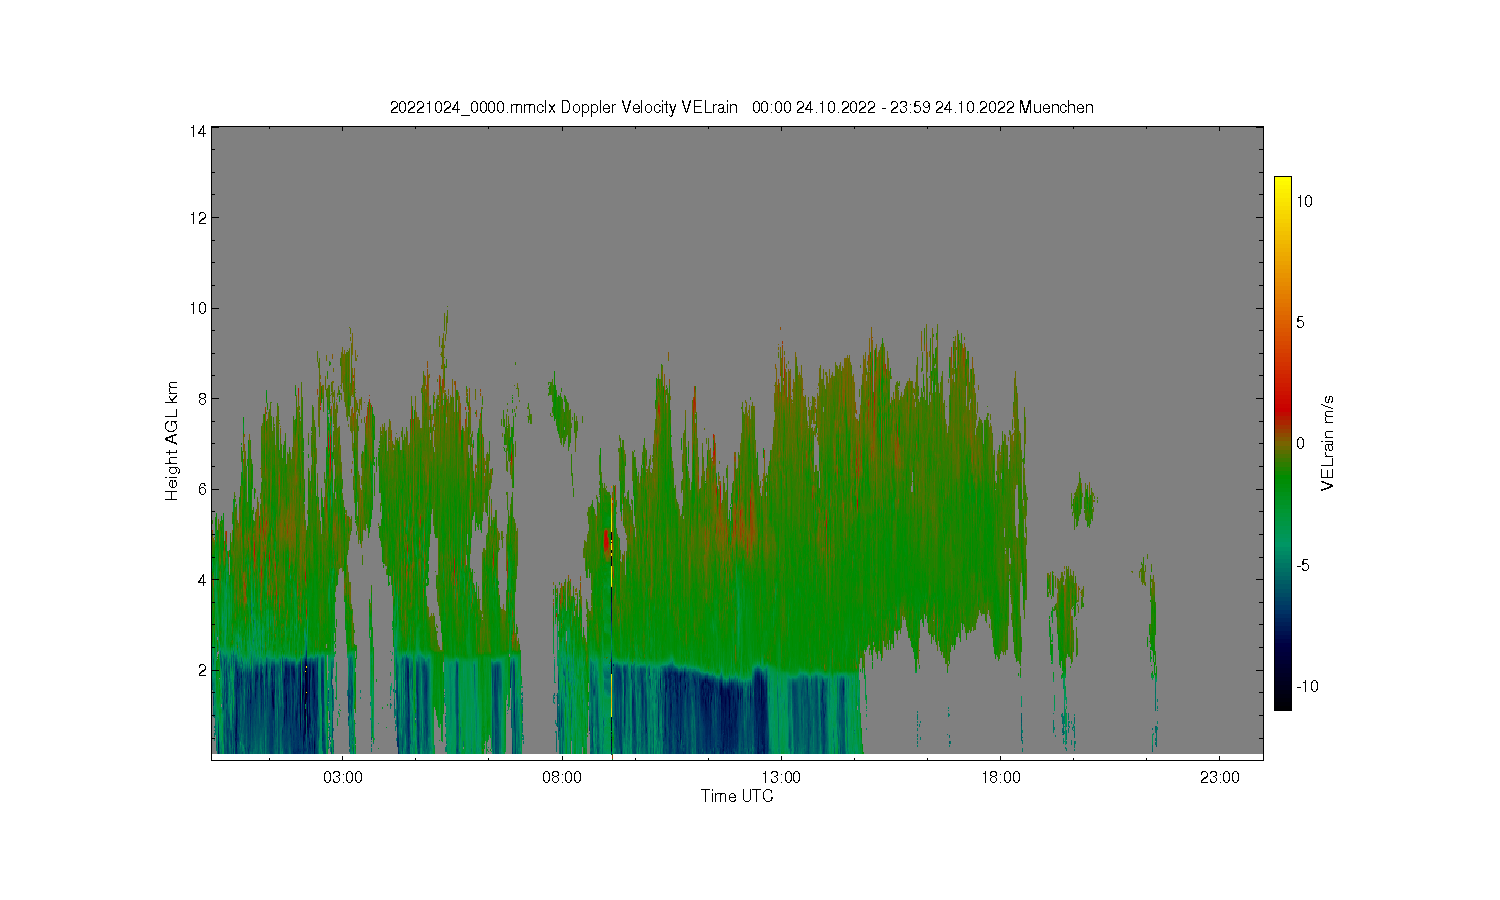1500x900 pixels.
Task: Click the height tick label 2
Action: (202, 670)
